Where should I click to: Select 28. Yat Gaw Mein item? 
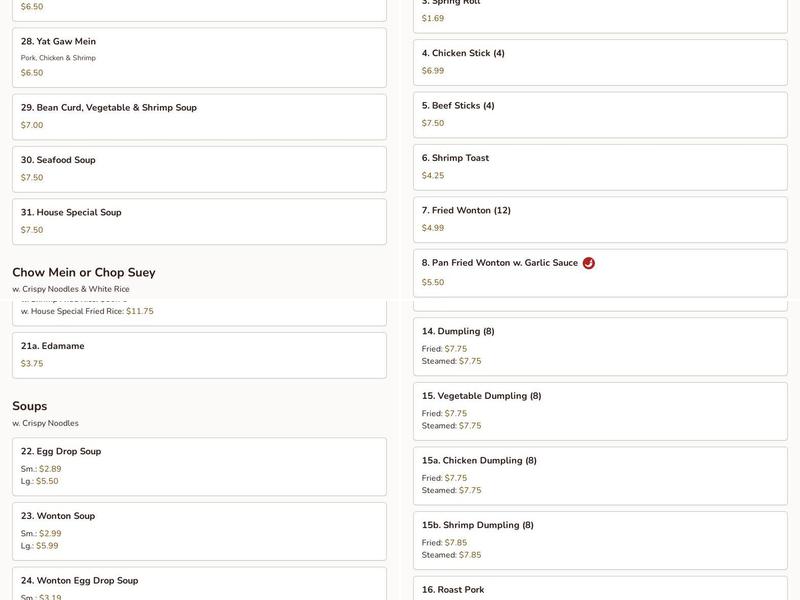pos(199,58)
